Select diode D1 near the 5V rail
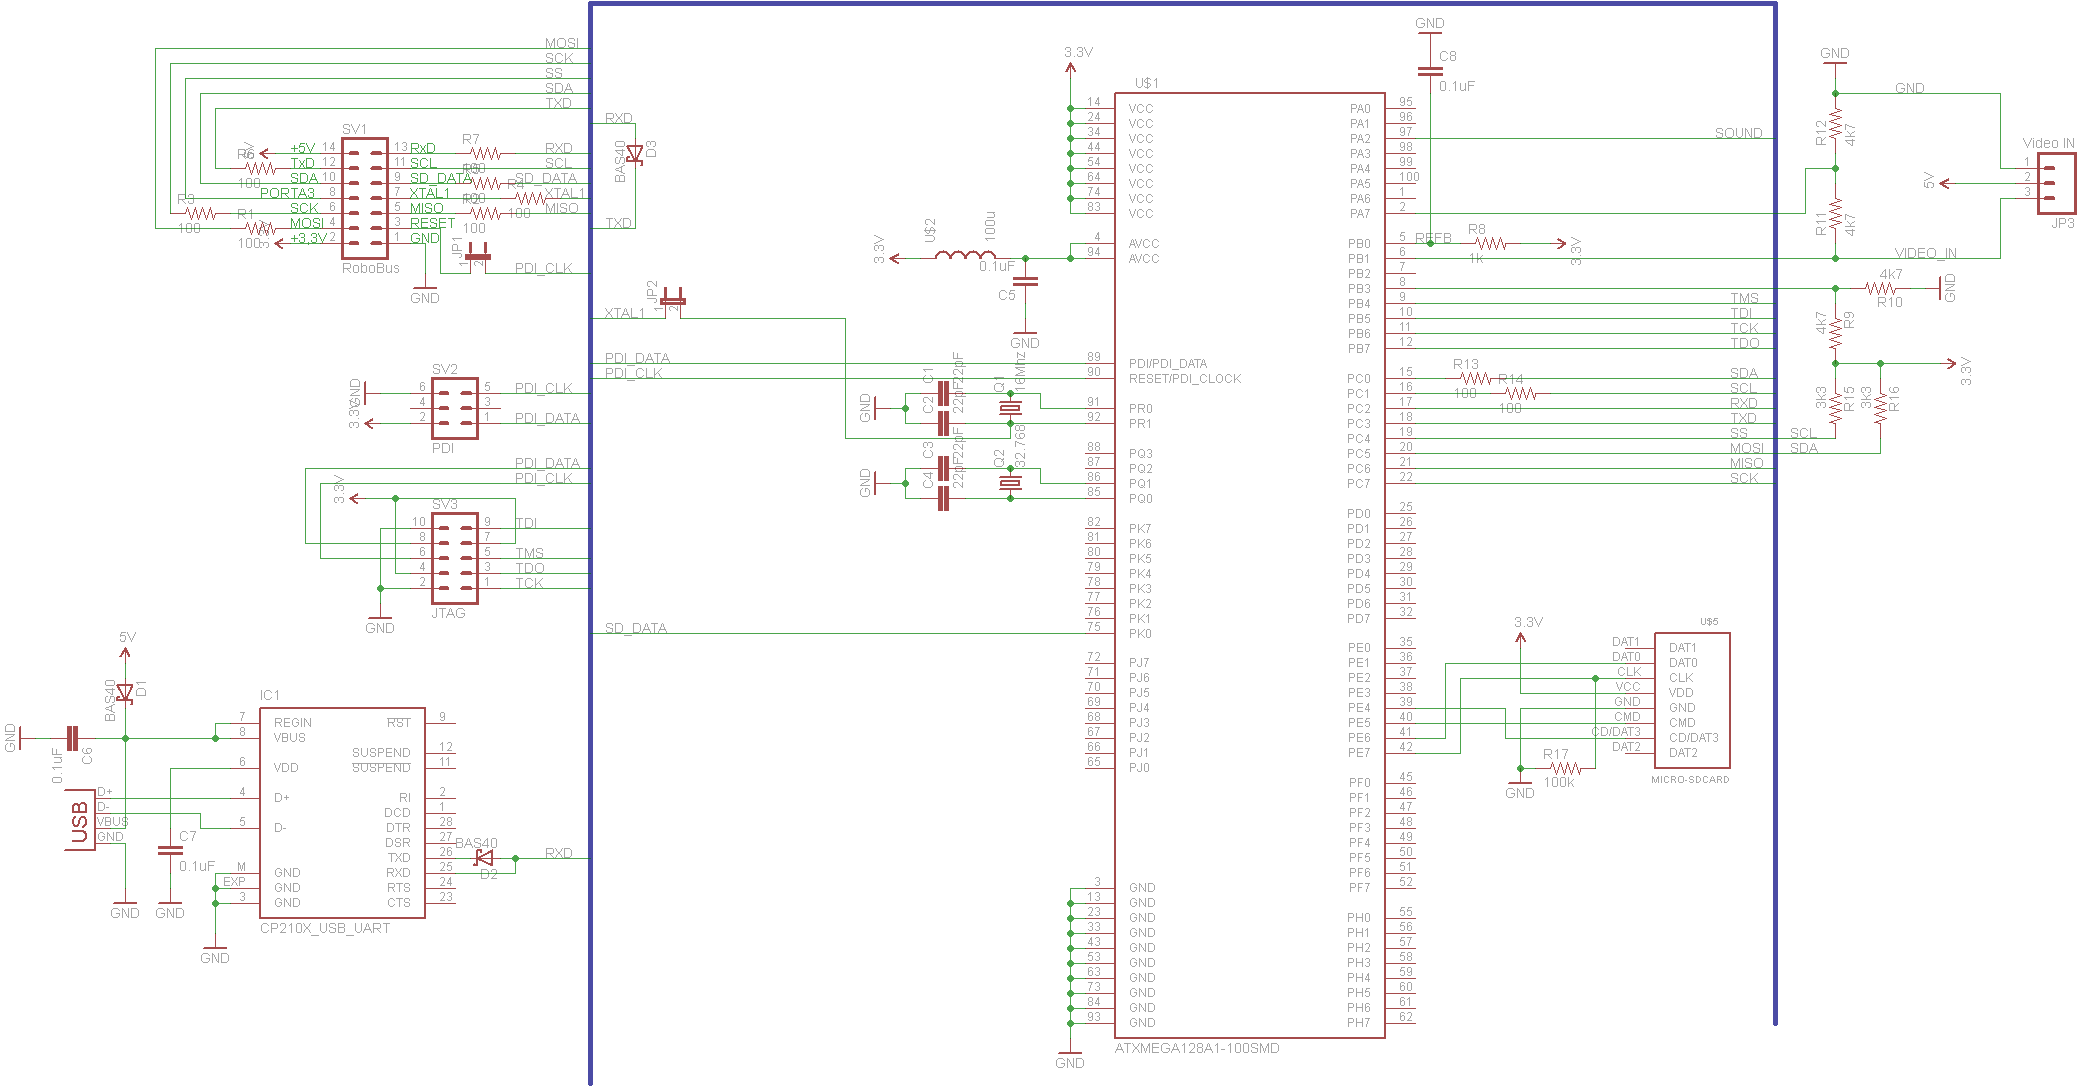The height and width of the screenshot is (1087, 2081). coord(125,692)
